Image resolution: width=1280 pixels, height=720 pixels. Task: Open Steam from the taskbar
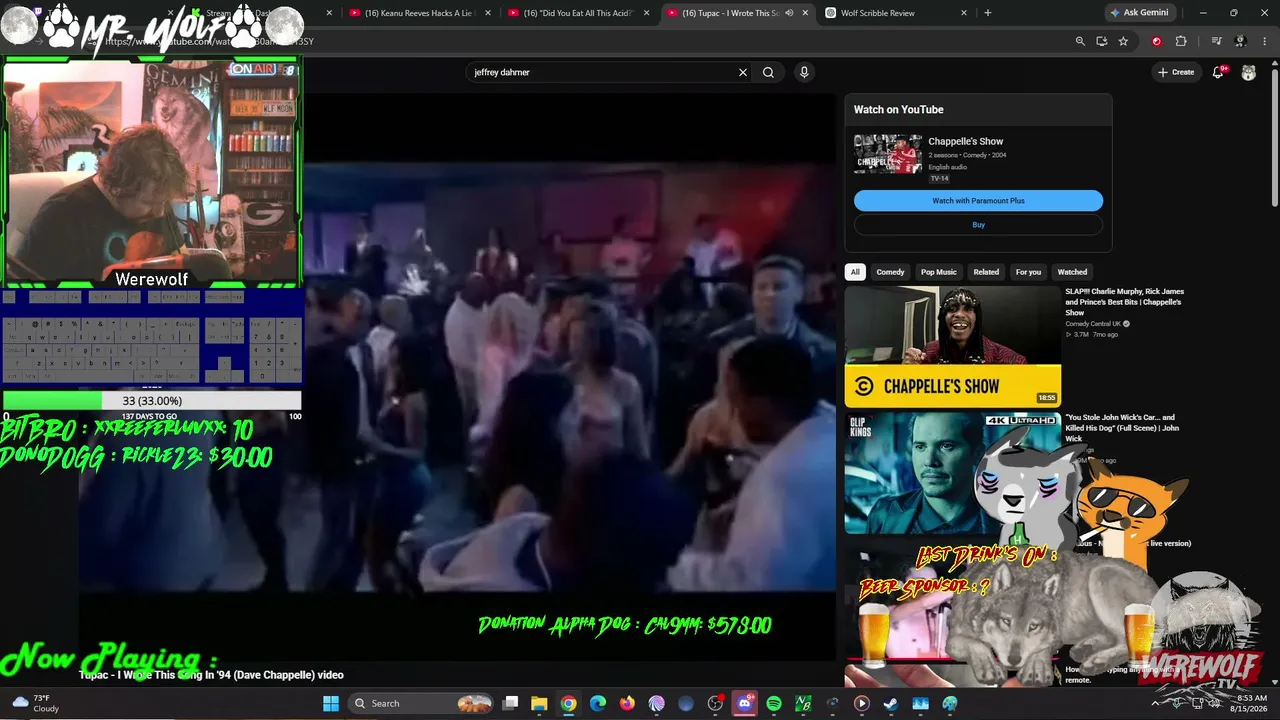coord(891,703)
